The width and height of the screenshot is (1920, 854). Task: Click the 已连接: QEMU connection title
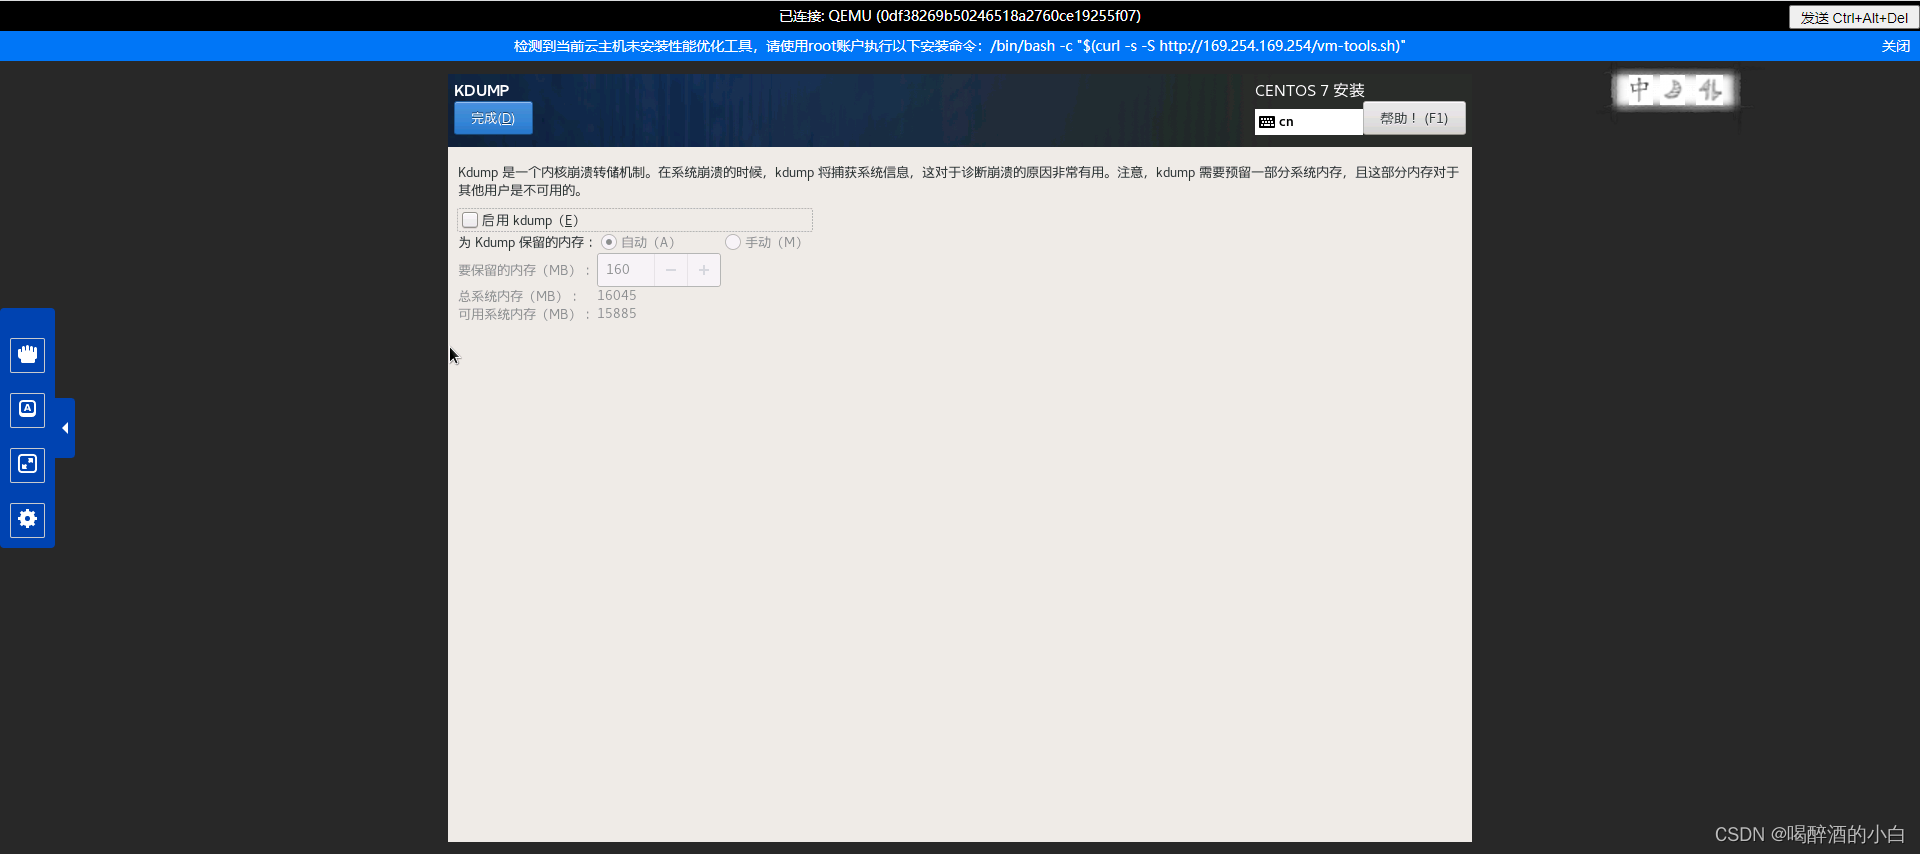pyautogui.click(x=960, y=16)
